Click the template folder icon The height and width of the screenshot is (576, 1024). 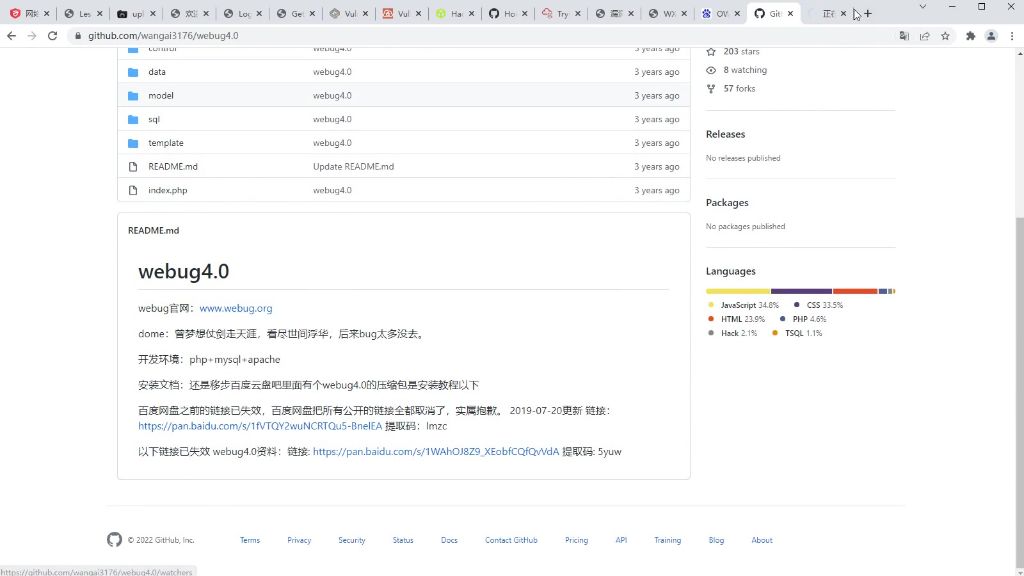(x=133, y=143)
